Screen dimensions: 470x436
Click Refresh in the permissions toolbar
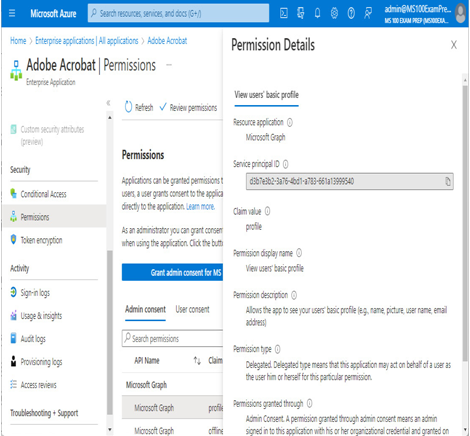coord(139,107)
